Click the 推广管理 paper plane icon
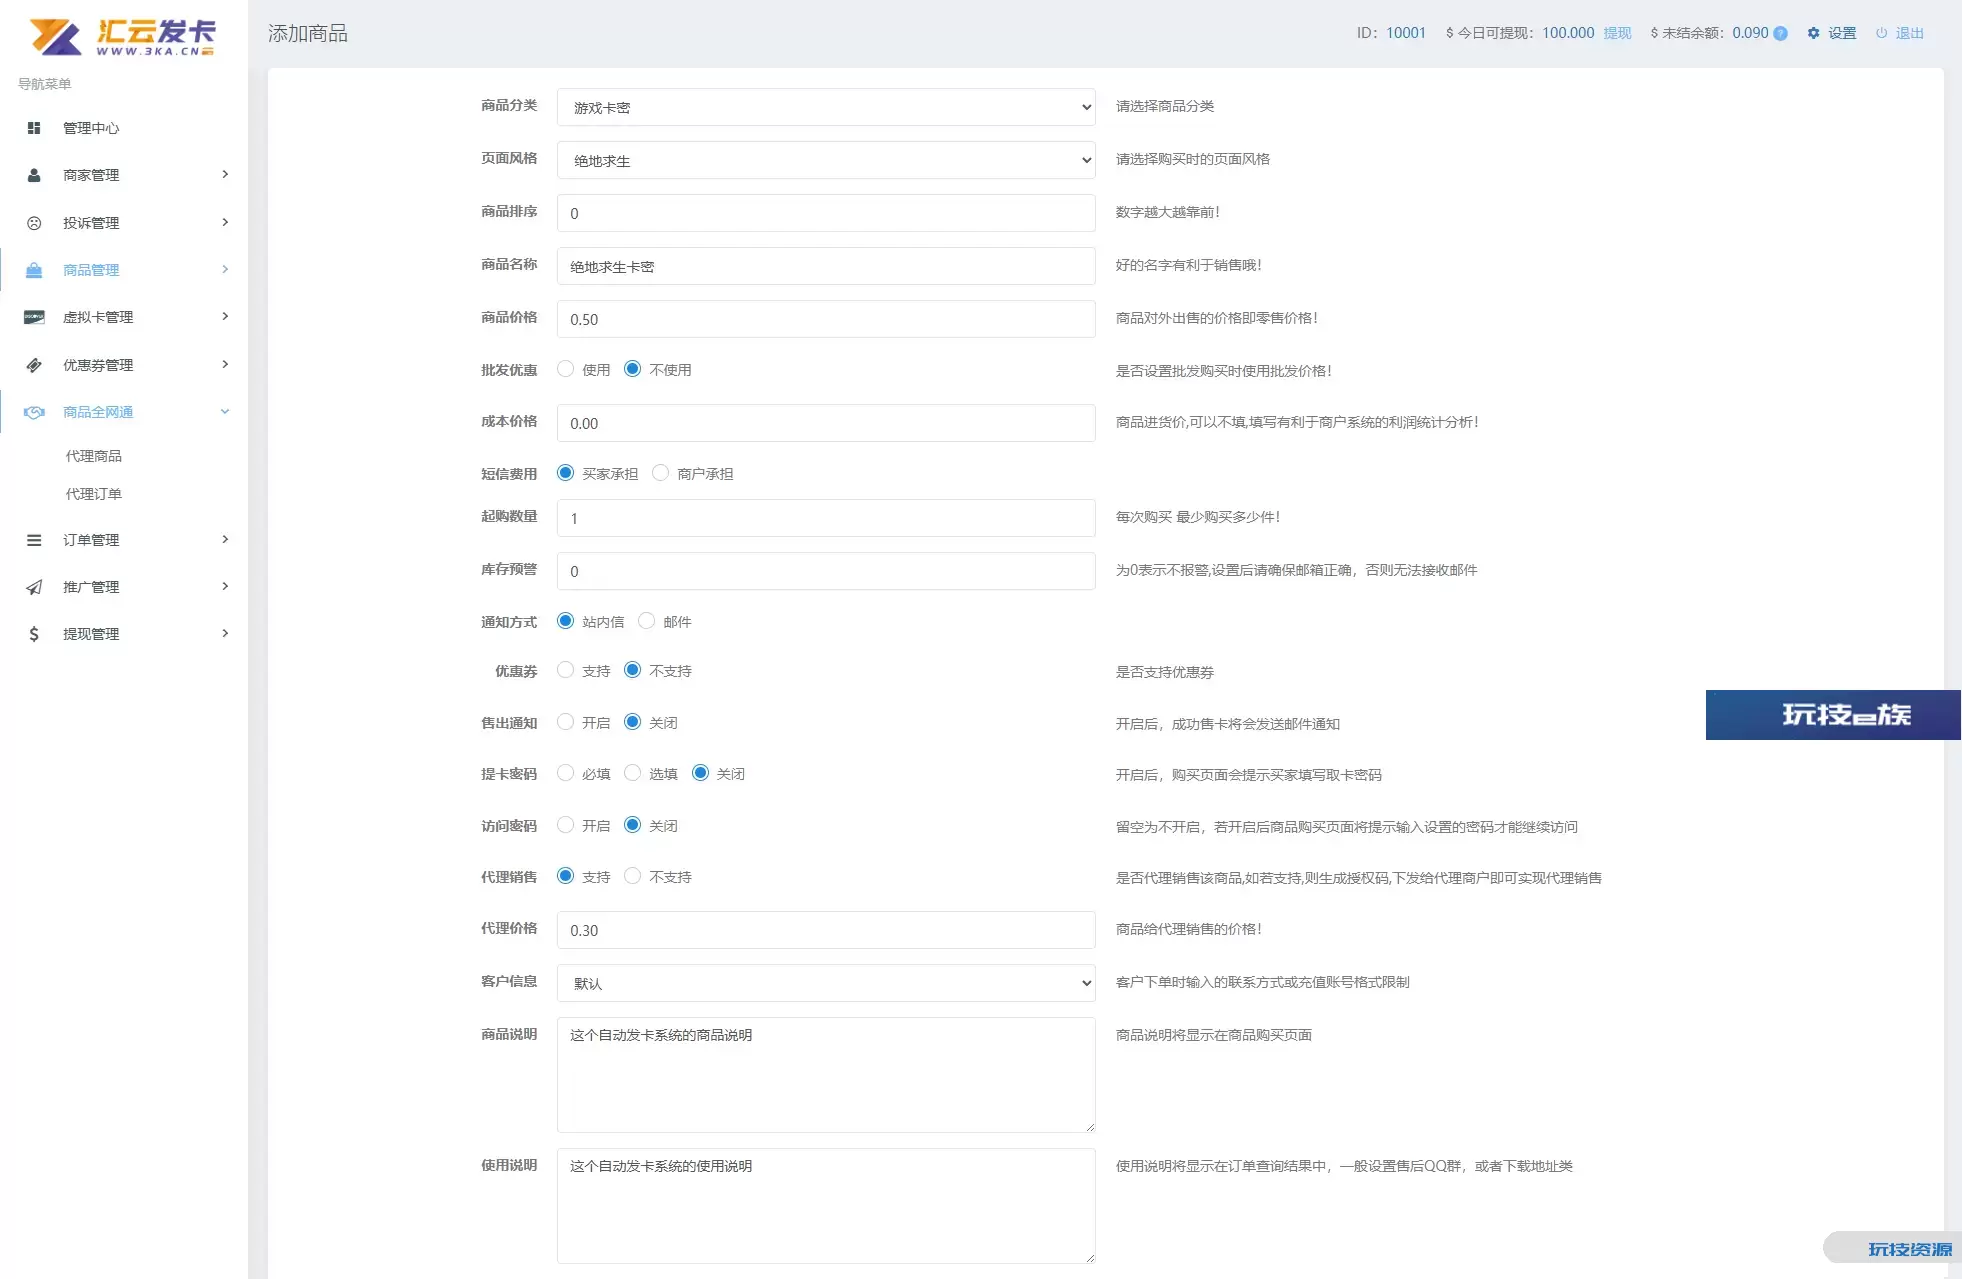The width and height of the screenshot is (1962, 1279). [34, 587]
